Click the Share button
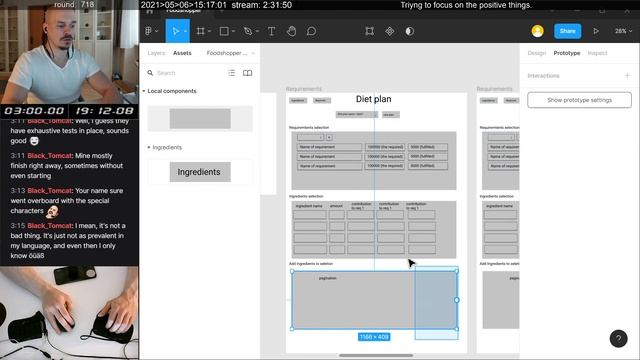640x360 pixels. (567, 31)
